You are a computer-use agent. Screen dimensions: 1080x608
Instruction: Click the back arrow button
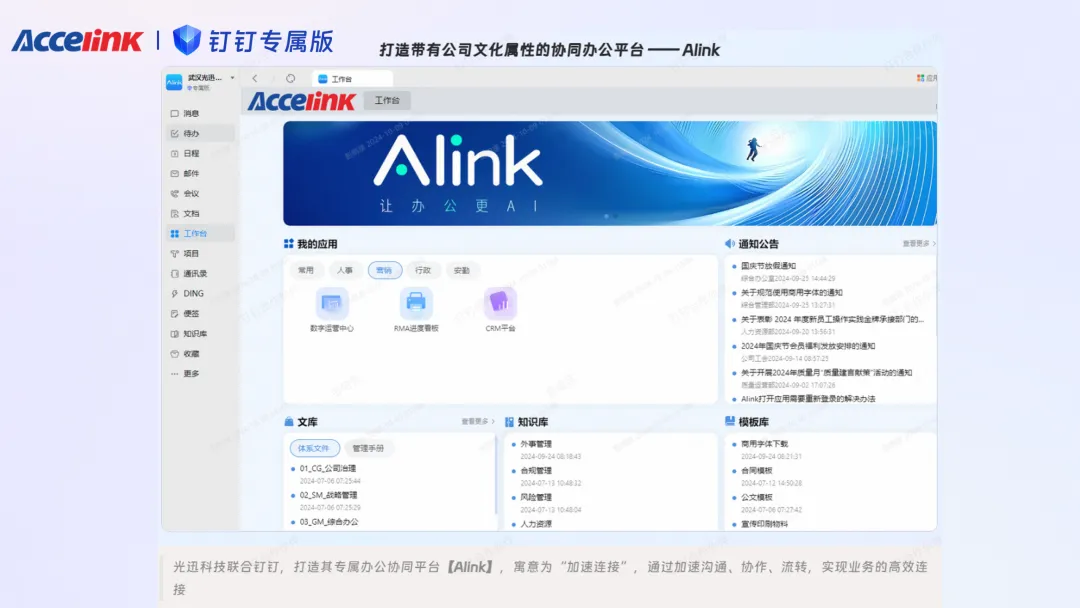tap(255, 78)
